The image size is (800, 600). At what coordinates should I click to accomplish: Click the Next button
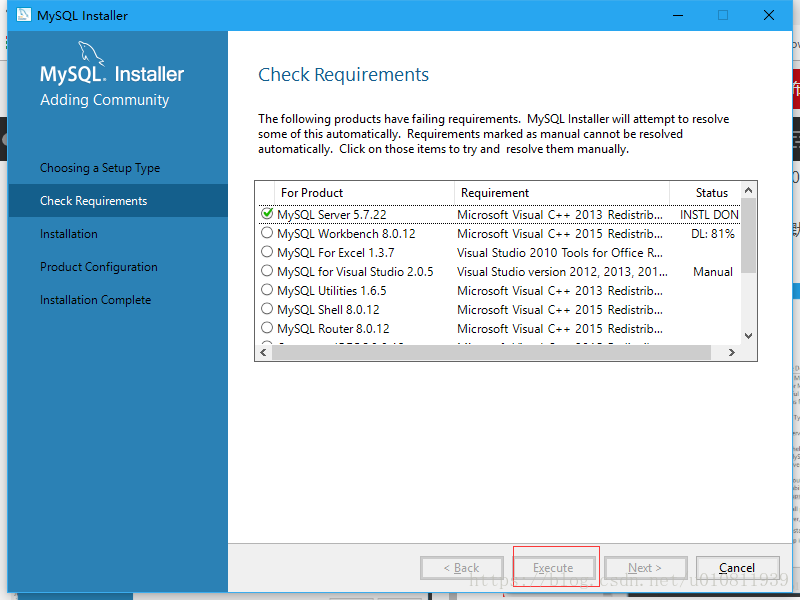pyautogui.click(x=645, y=568)
